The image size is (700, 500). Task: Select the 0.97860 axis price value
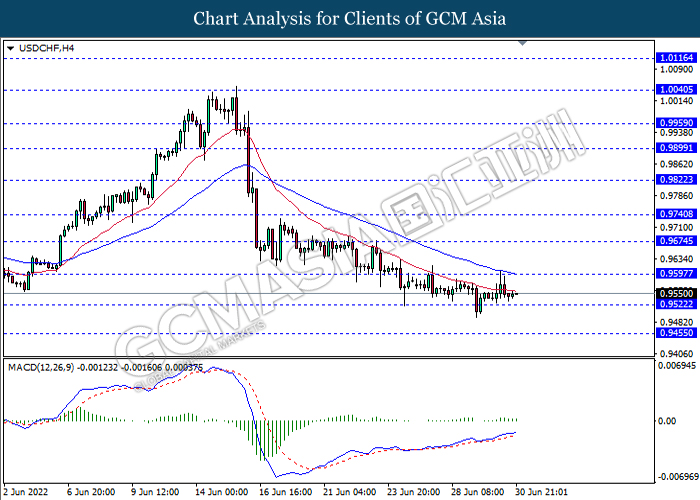click(x=677, y=196)
